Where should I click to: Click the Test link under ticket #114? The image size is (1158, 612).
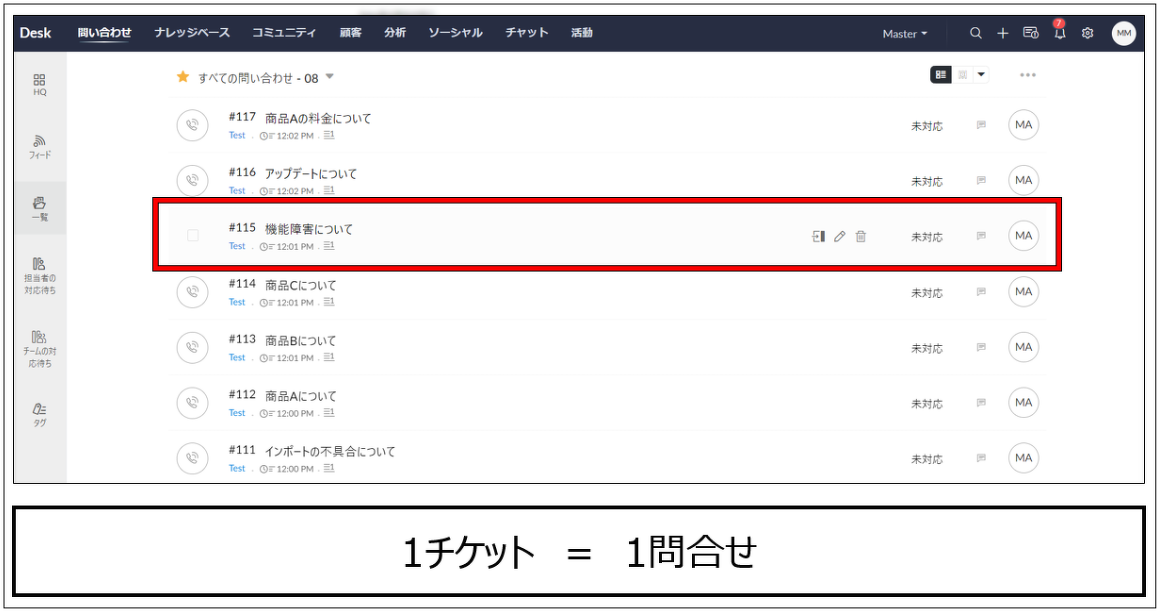[x=236, y=302]
